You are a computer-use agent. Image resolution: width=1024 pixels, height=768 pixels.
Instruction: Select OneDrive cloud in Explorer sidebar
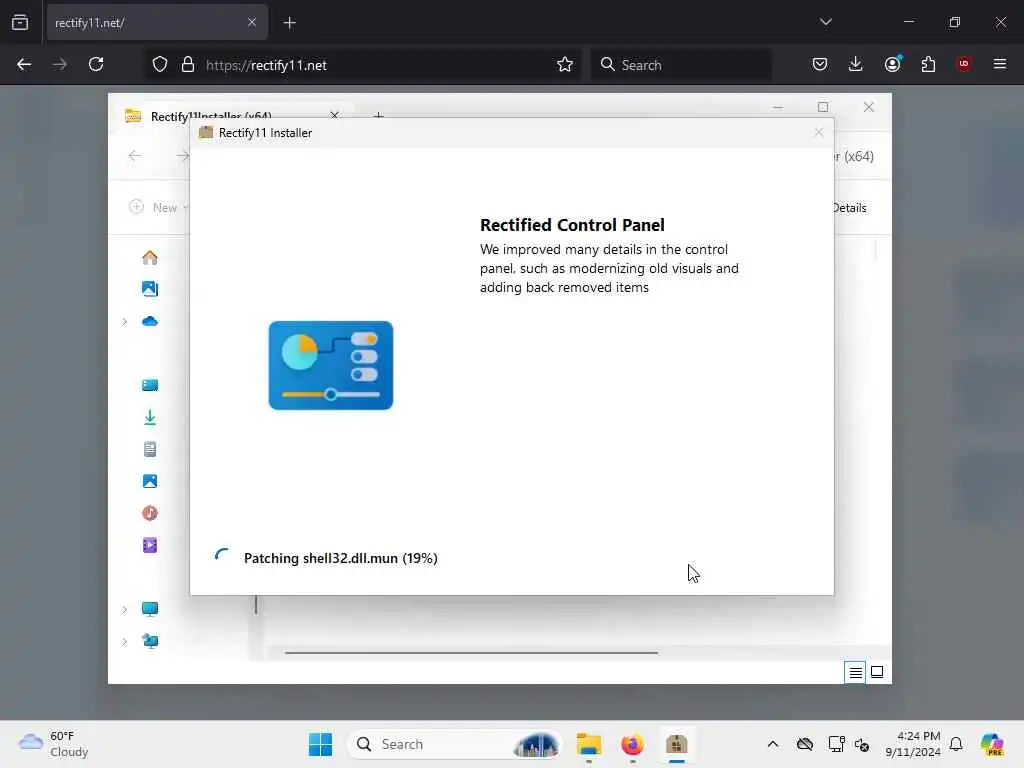point(150,321)
